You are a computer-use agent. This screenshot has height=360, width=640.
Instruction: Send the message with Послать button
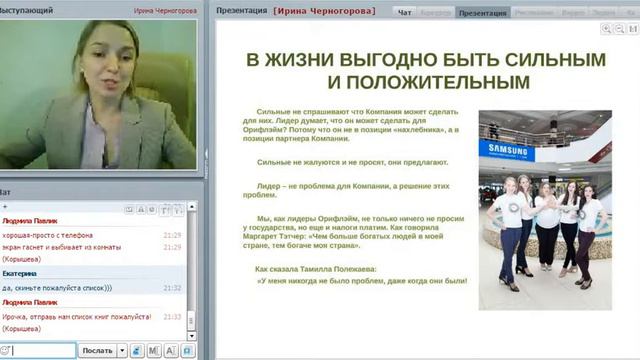pyautogui.click(x=97, y=351)
